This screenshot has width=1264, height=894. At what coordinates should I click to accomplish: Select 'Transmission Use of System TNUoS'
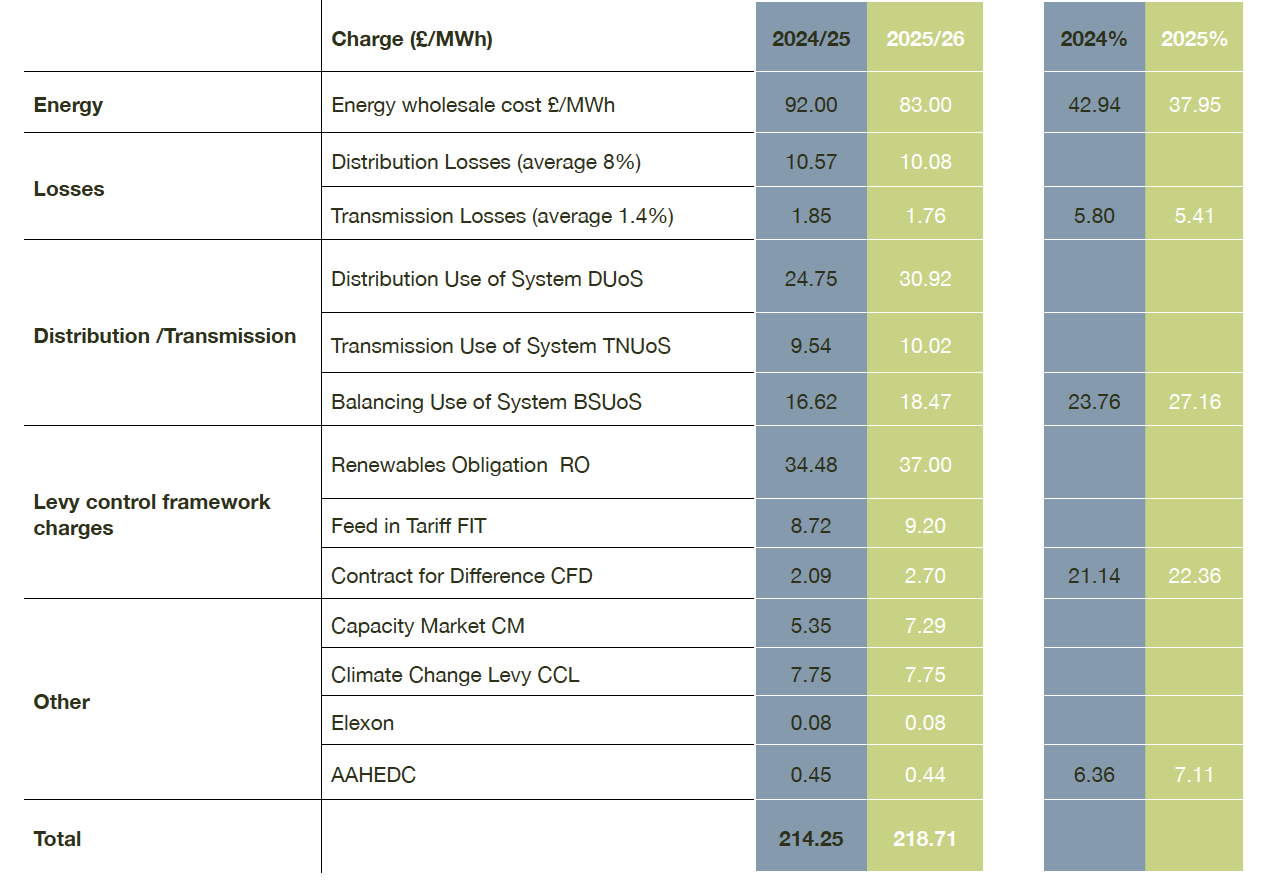pos(501,346)
